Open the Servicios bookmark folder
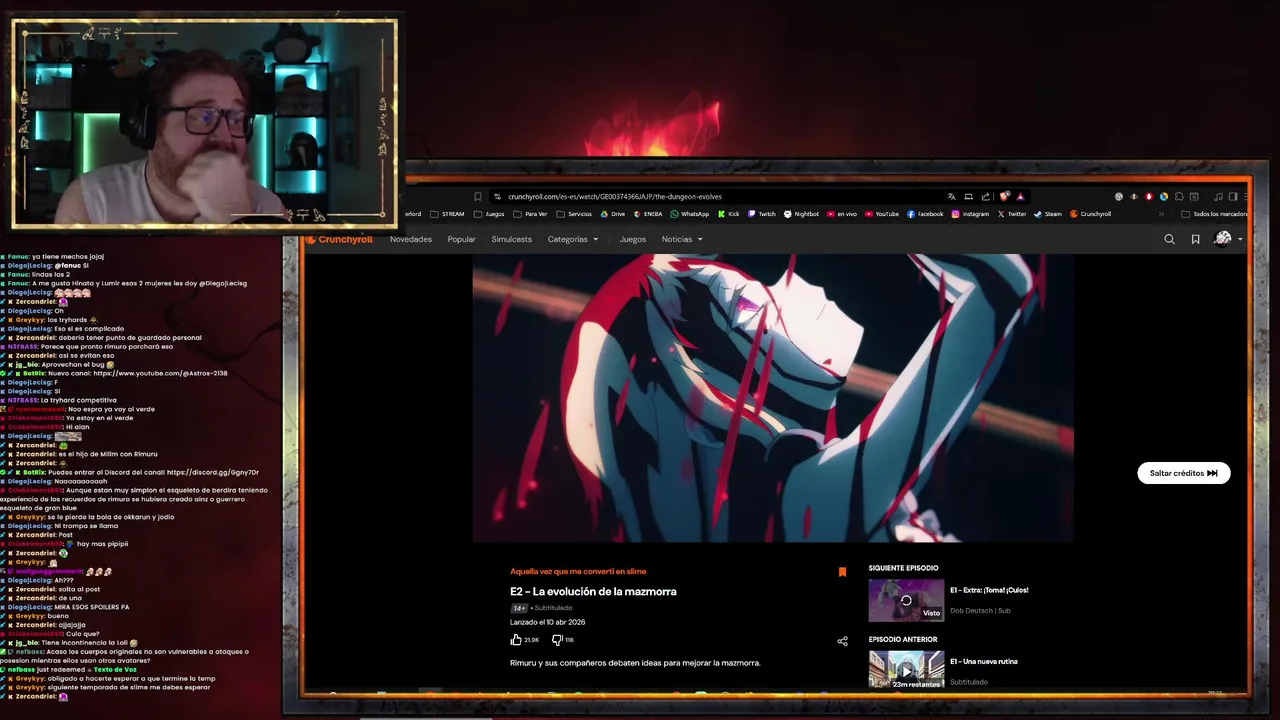The image size is (1280, 720). [574, 214]
